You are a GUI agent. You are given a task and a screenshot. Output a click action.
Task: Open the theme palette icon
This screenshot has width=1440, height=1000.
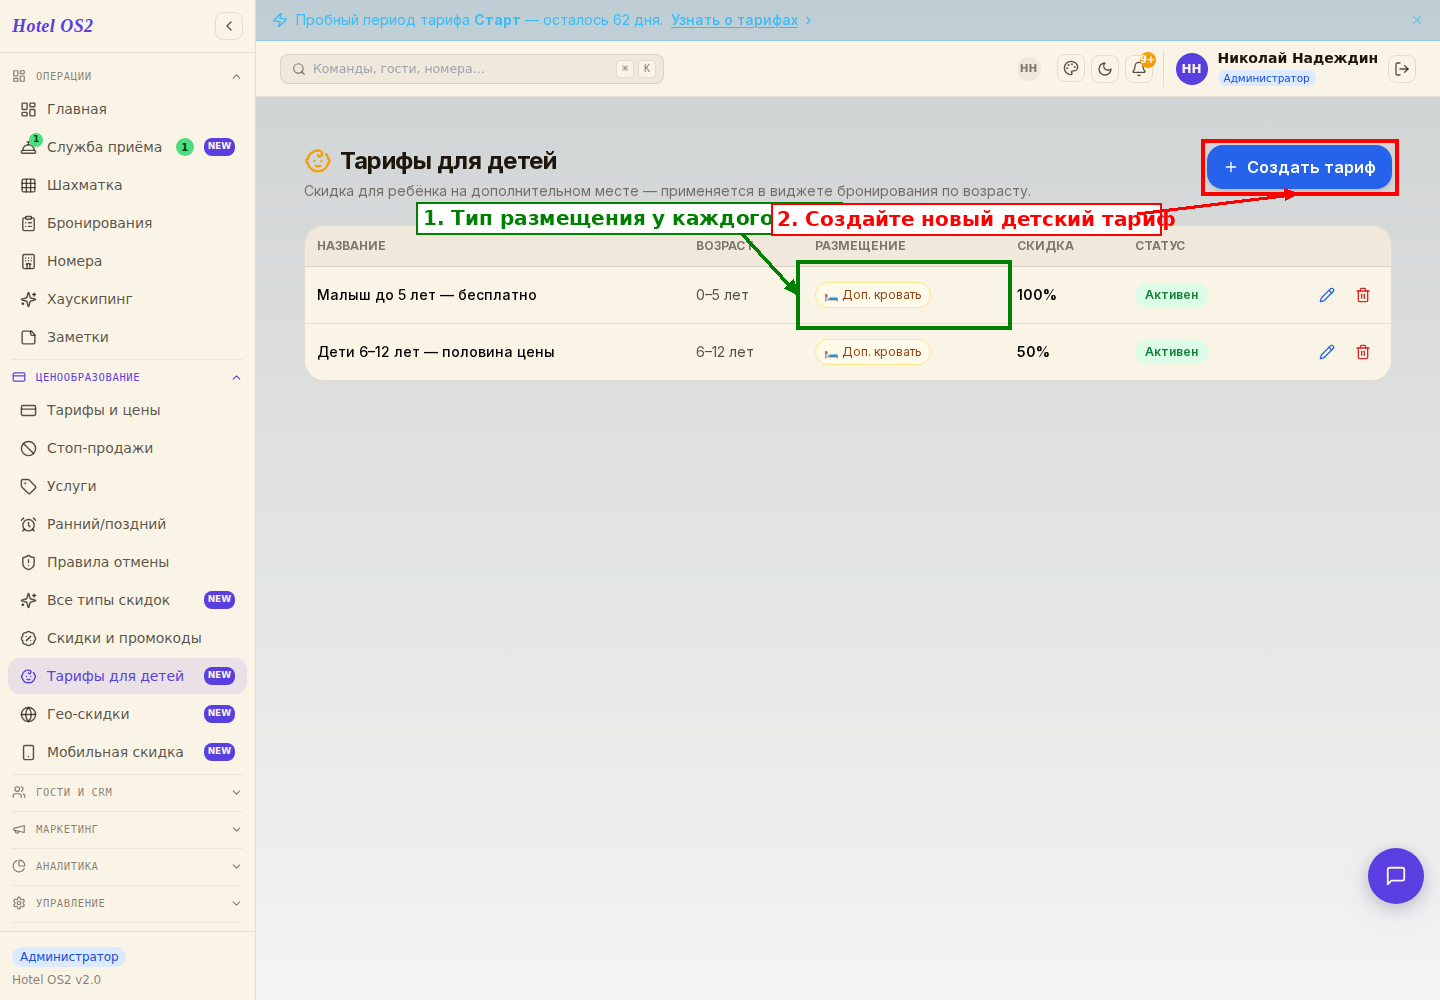click(1071, 69)
